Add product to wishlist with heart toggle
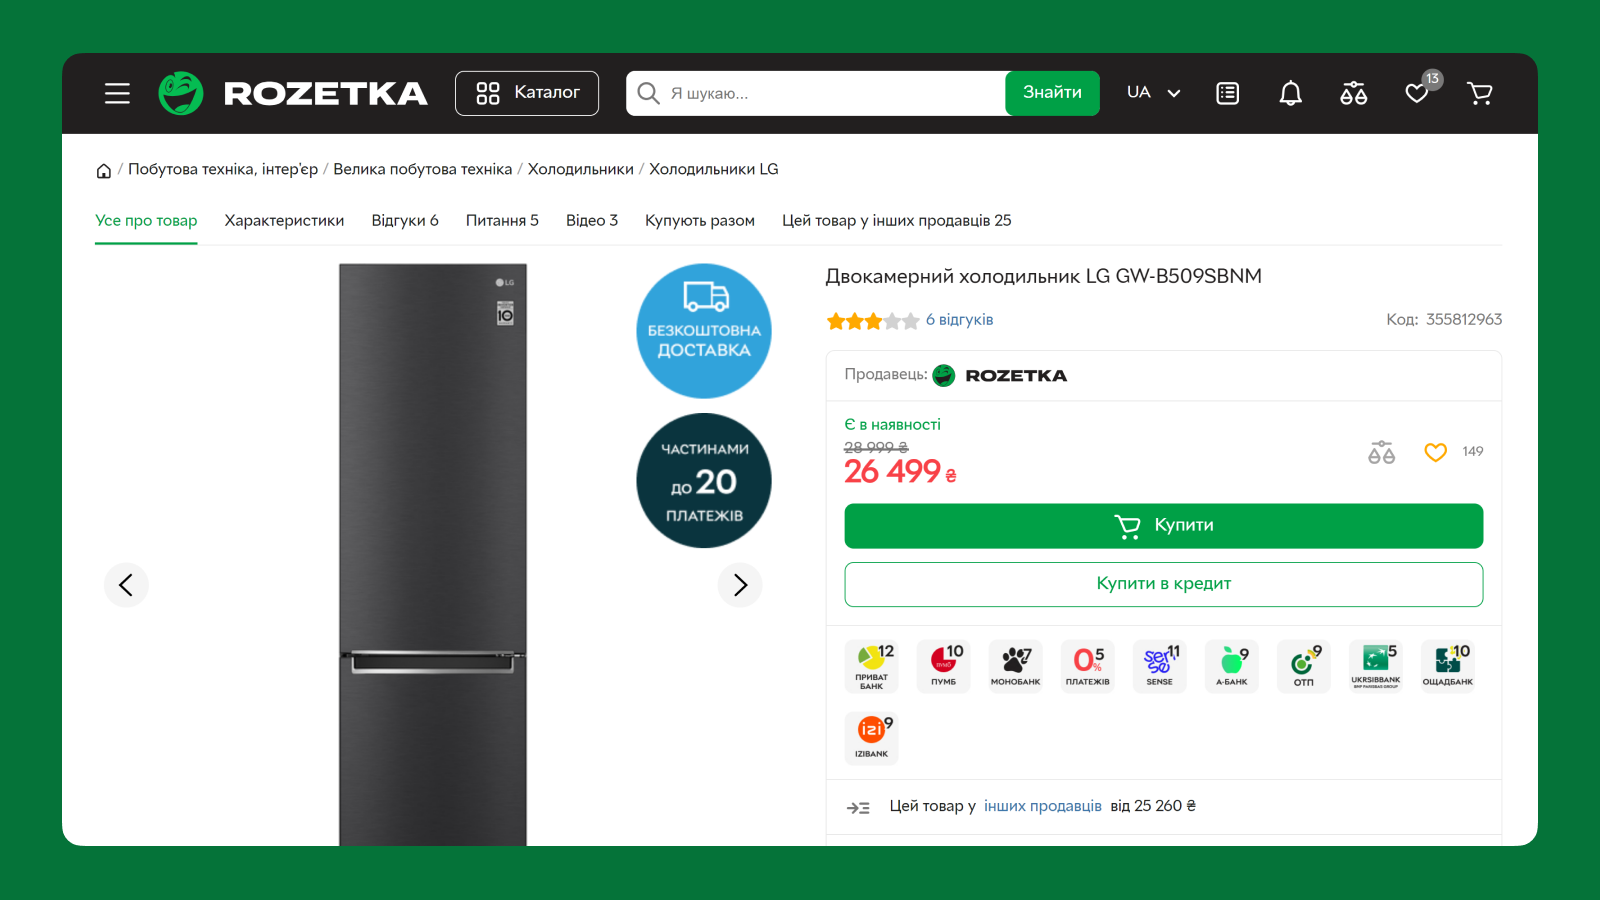 [1435, 452]
